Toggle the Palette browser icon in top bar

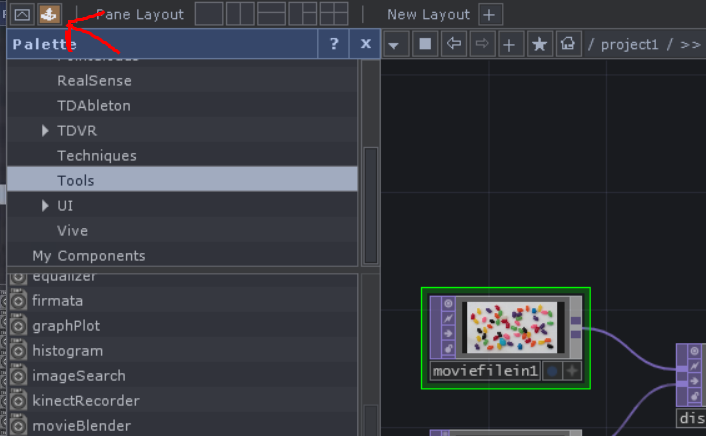tap(49, 14)
